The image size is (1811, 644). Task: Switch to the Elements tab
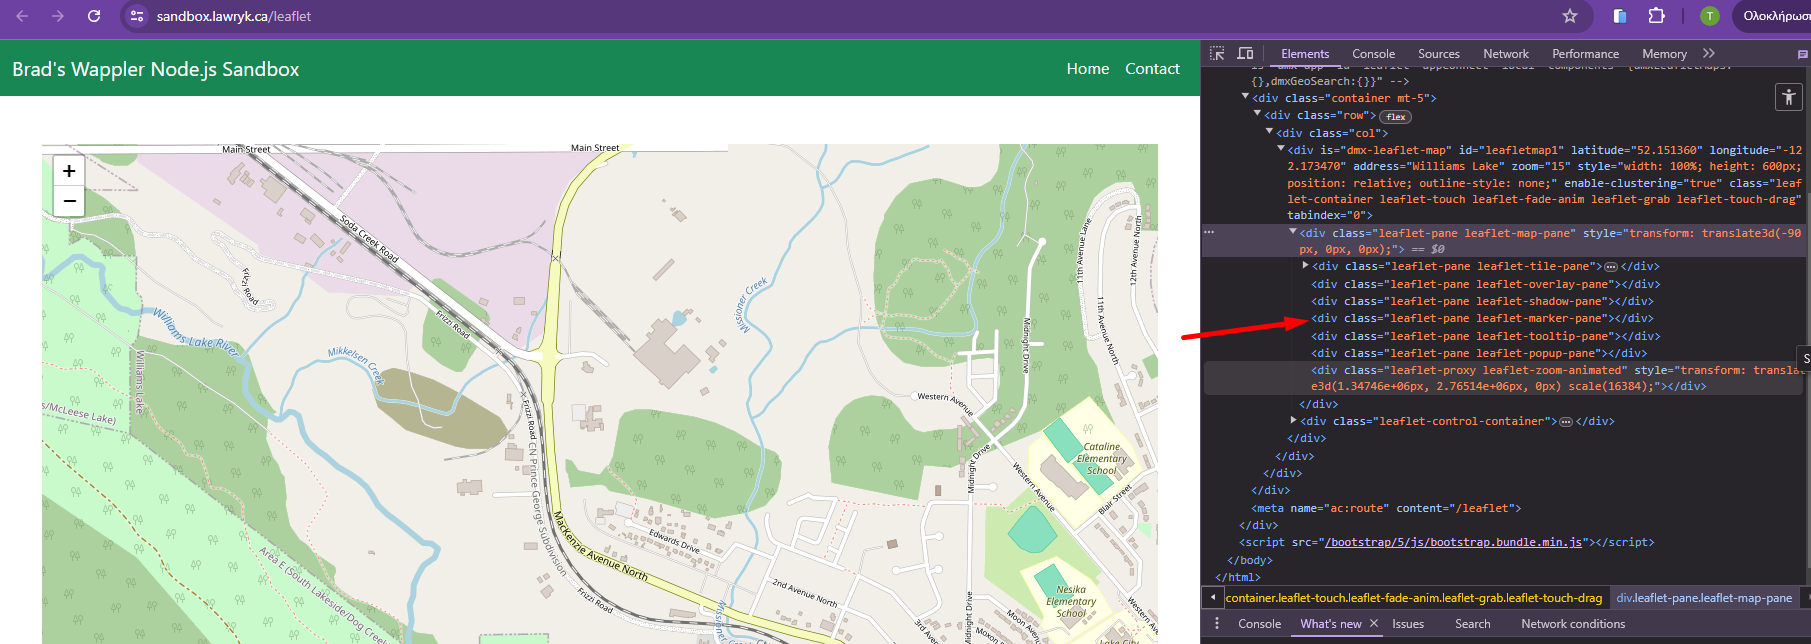[1305, 54]
